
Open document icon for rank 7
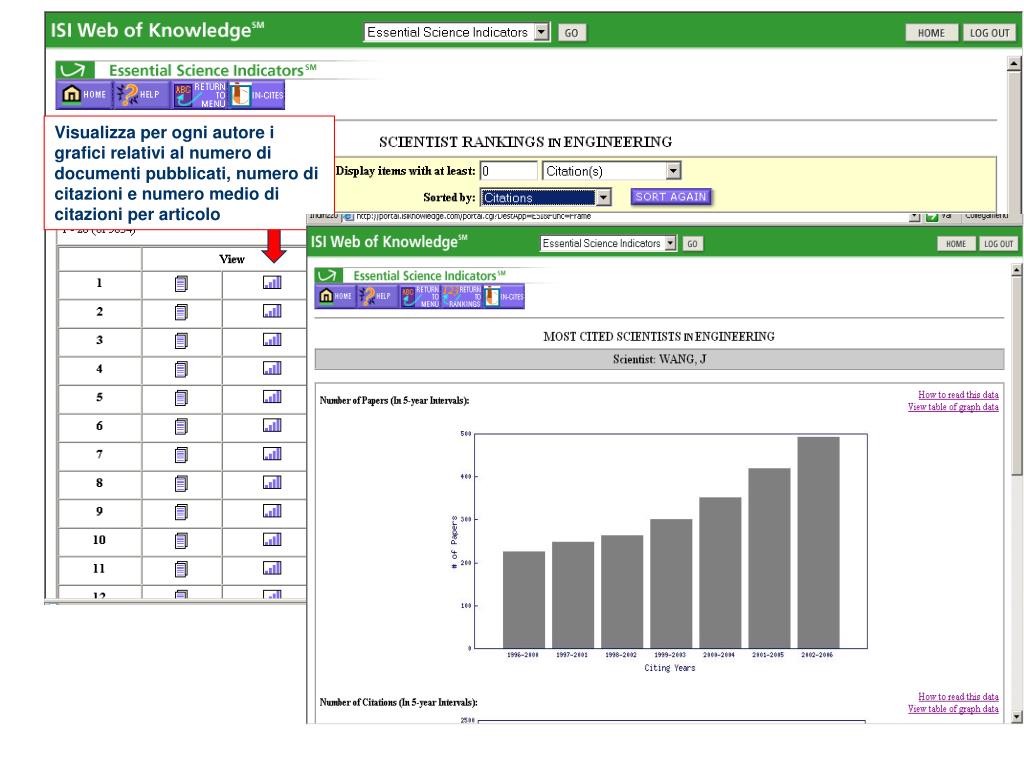click(182, 455)
